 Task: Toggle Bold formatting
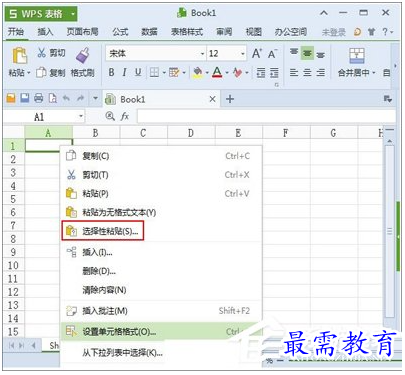click(x=112, y=72)
